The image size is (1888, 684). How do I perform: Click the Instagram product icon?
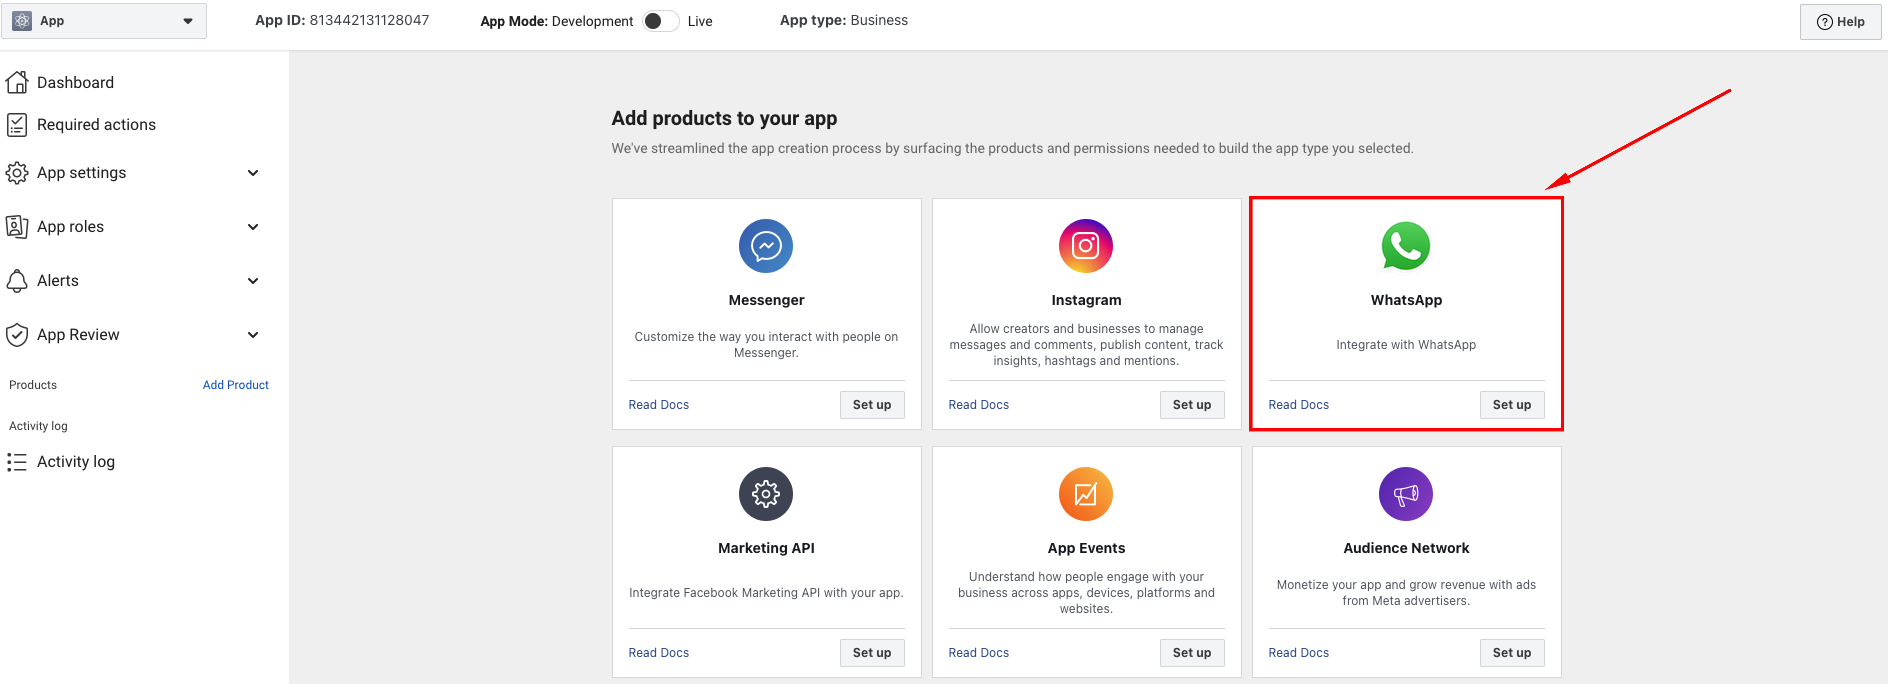tap(1086, 246)
